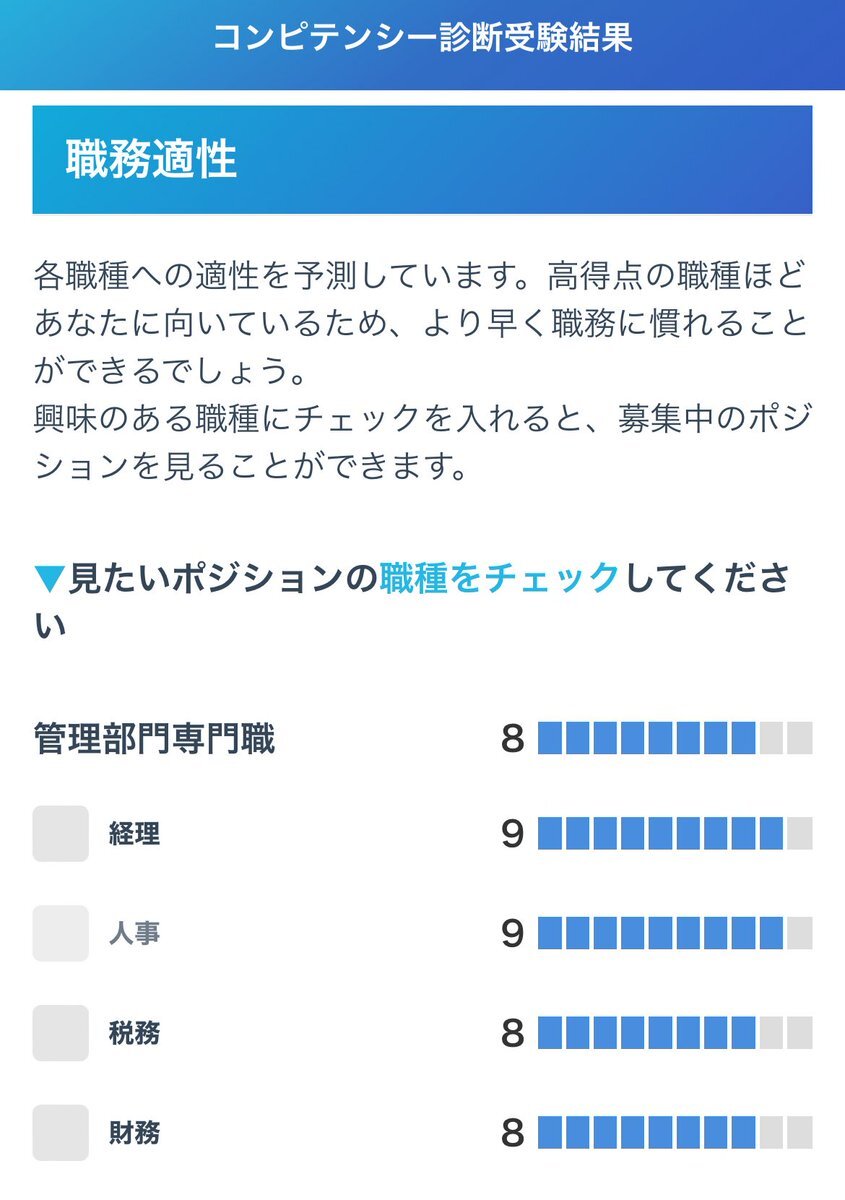Click the 人事 score bar

675,934
